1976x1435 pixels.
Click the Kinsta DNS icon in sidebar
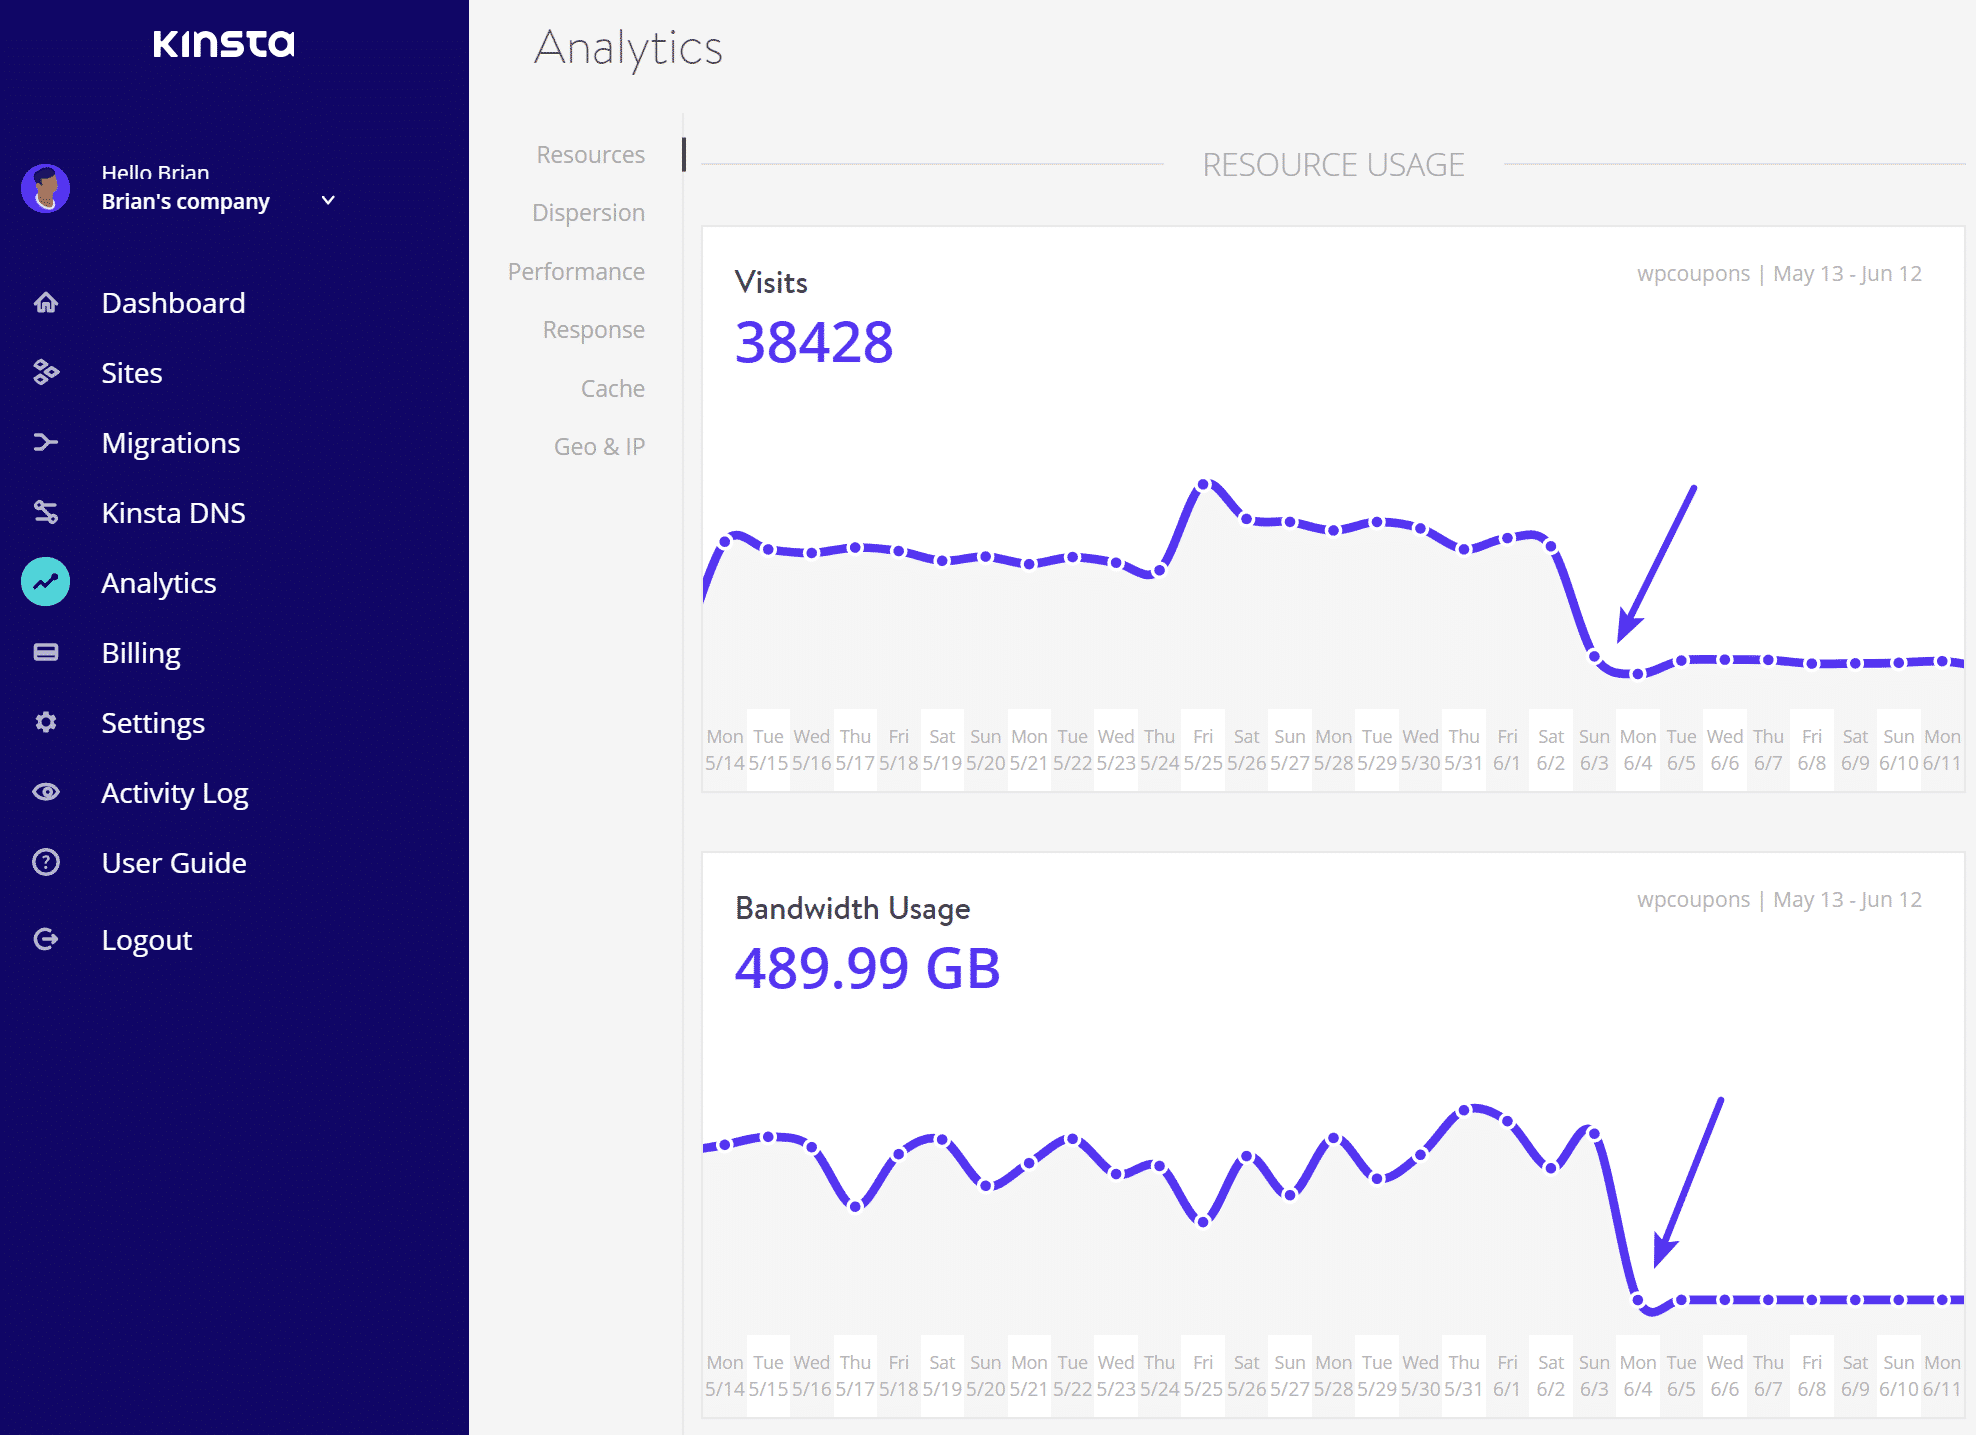coord(46,511)
